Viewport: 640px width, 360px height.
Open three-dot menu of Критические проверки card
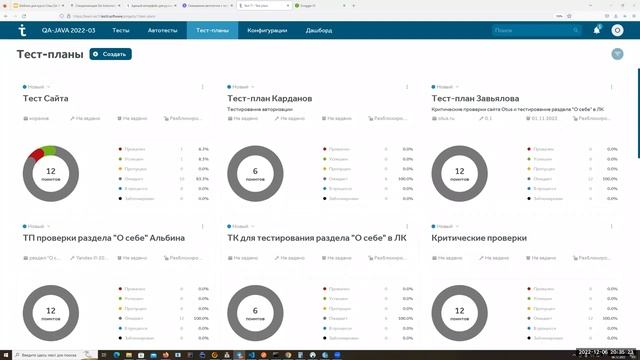611,226
